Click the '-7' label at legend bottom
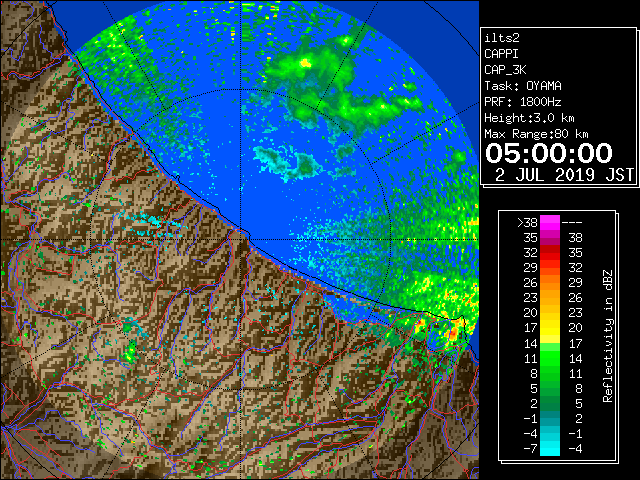Image resolution: width=640 pixels, height=480 pixels. (531, 449)
